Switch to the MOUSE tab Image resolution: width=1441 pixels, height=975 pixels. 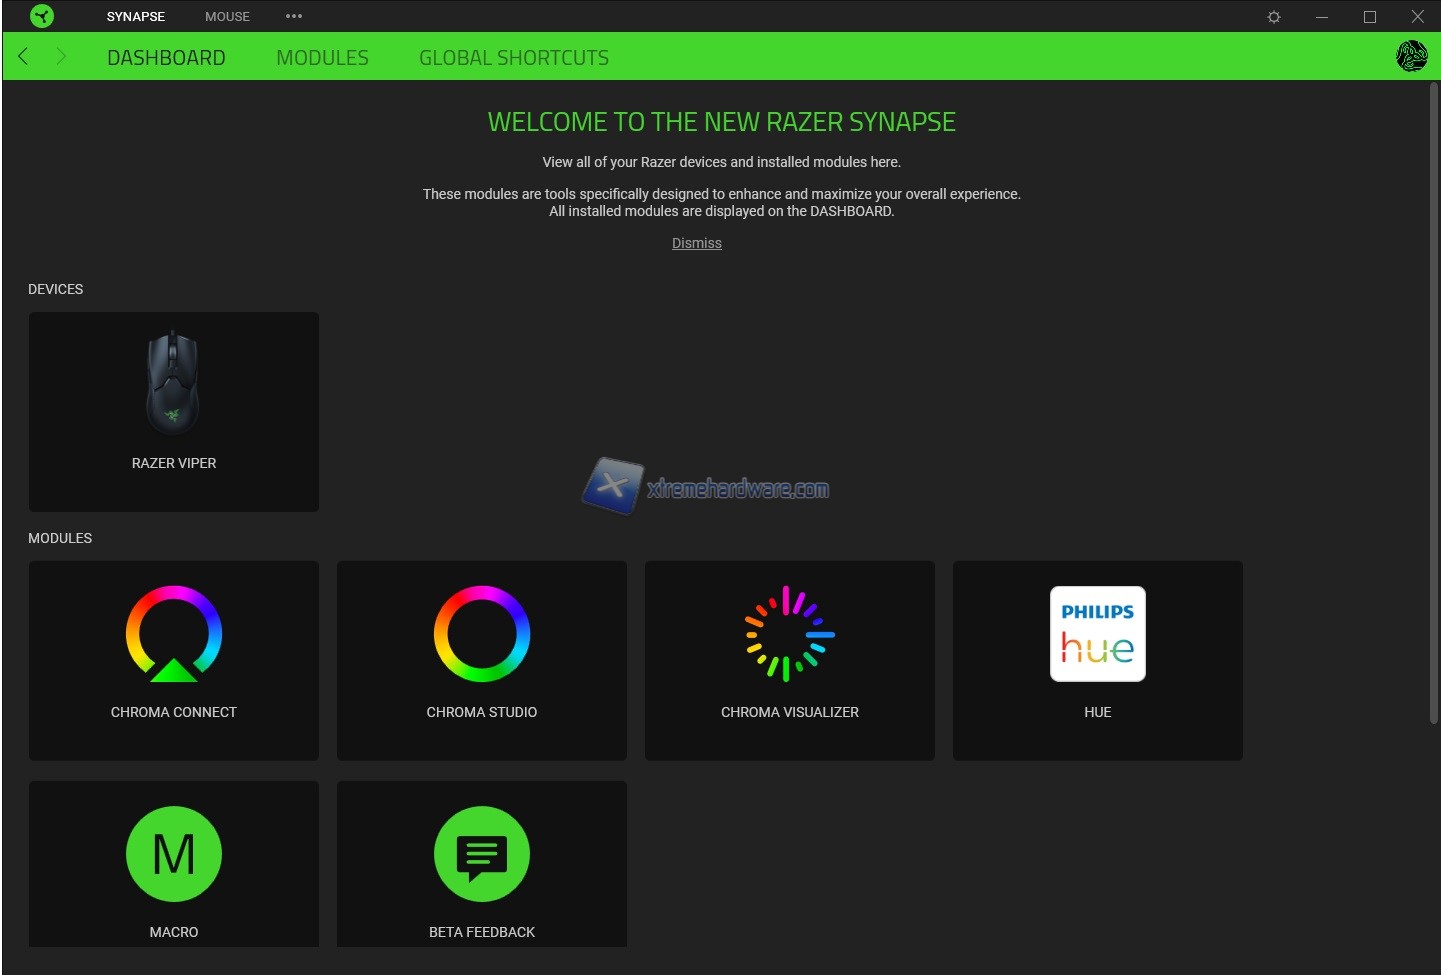(x=227, y=17)
